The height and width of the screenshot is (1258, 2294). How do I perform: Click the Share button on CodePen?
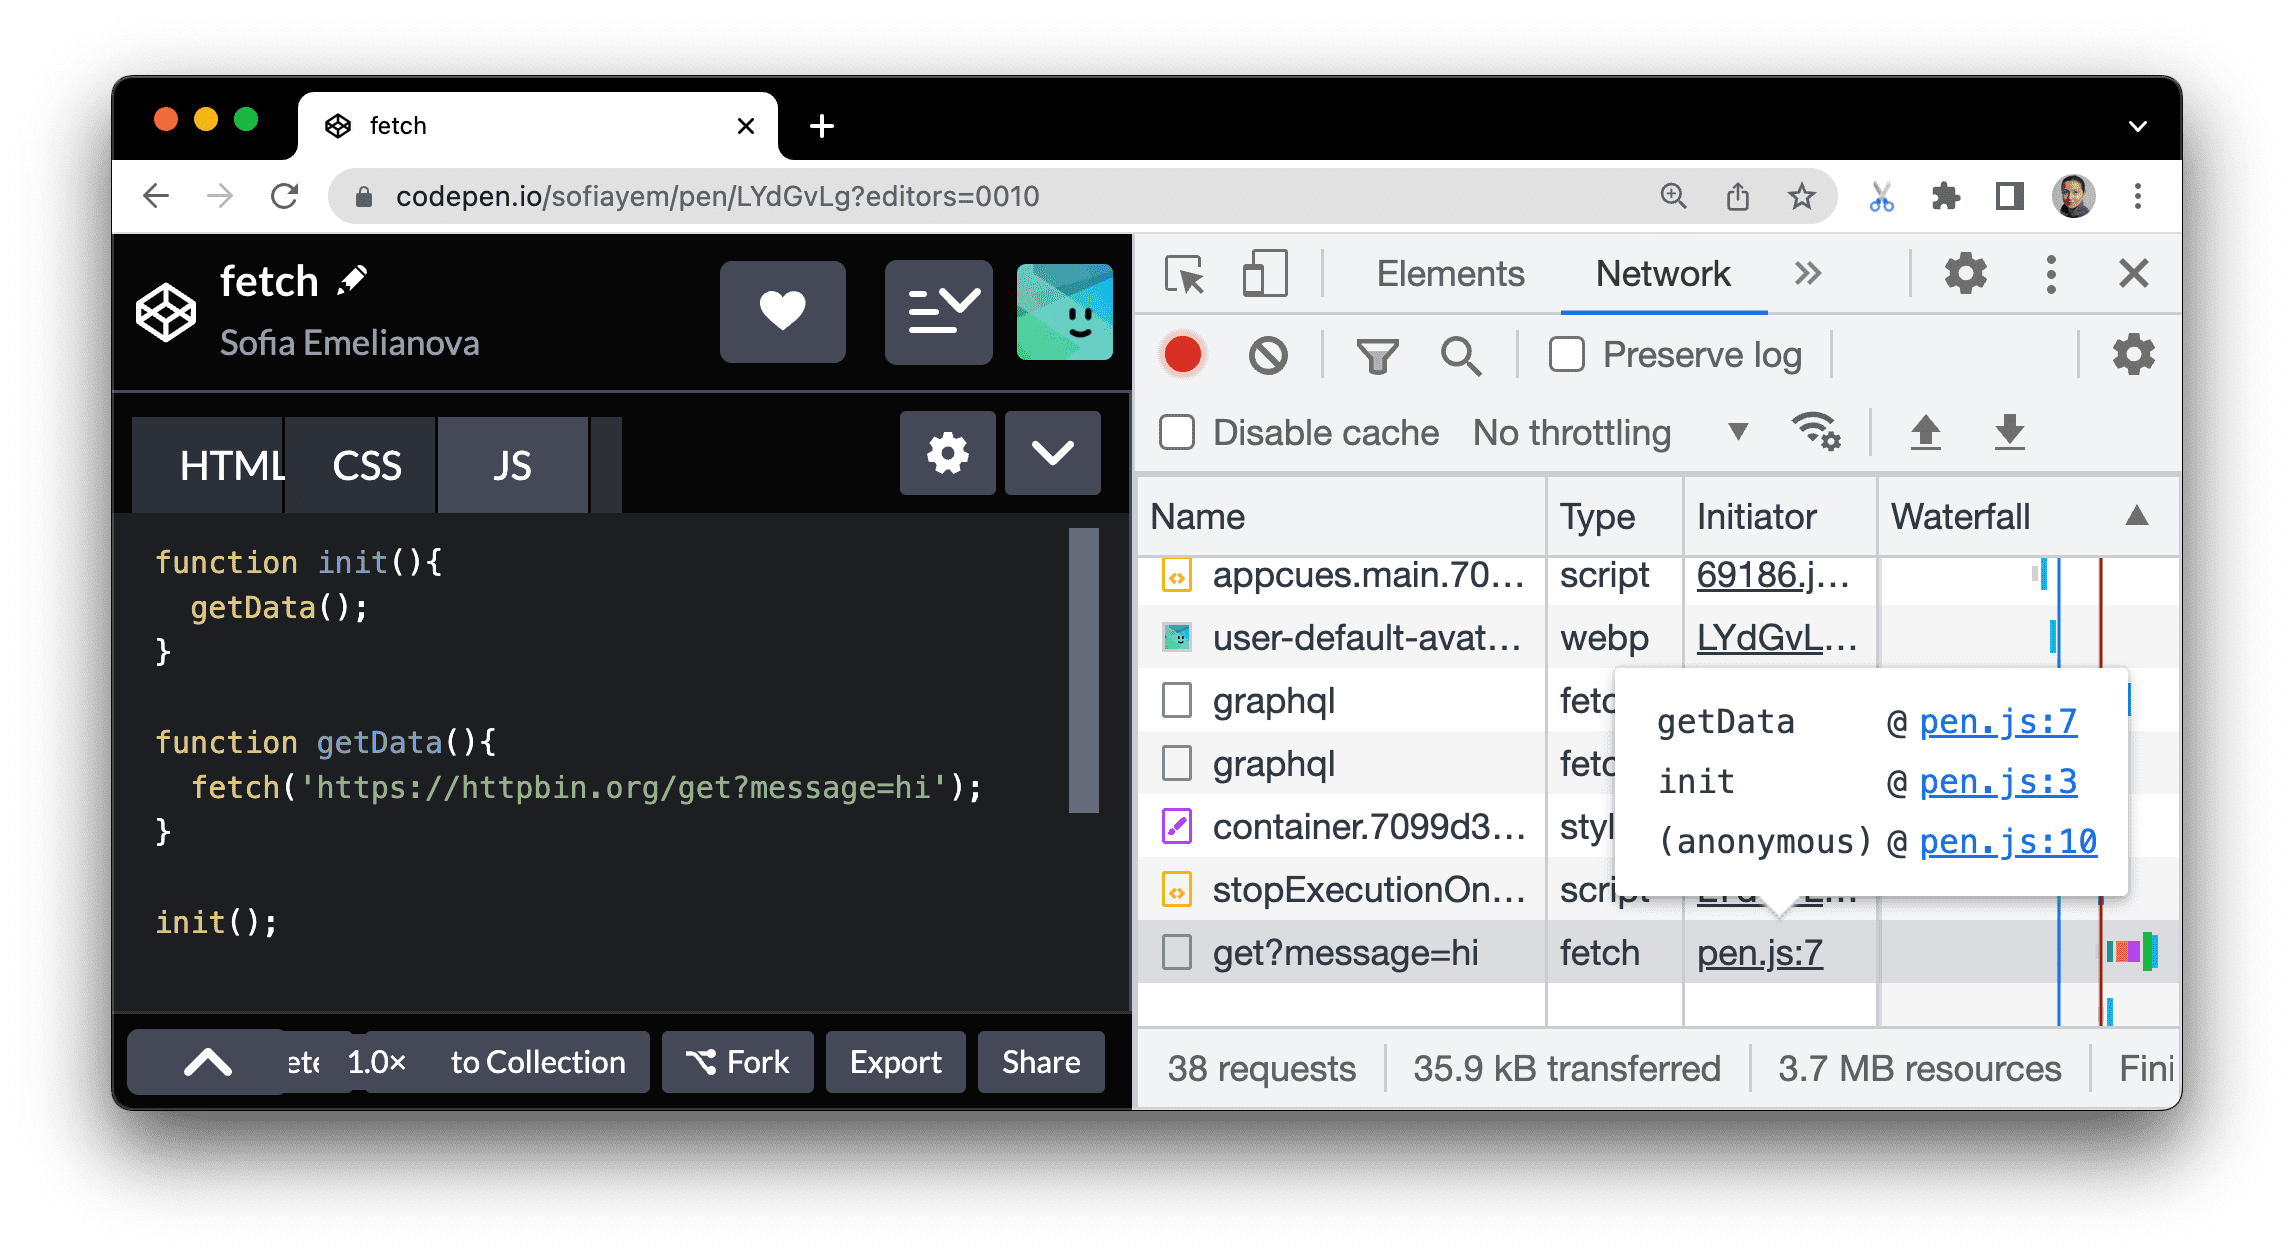(1038, 1063)
